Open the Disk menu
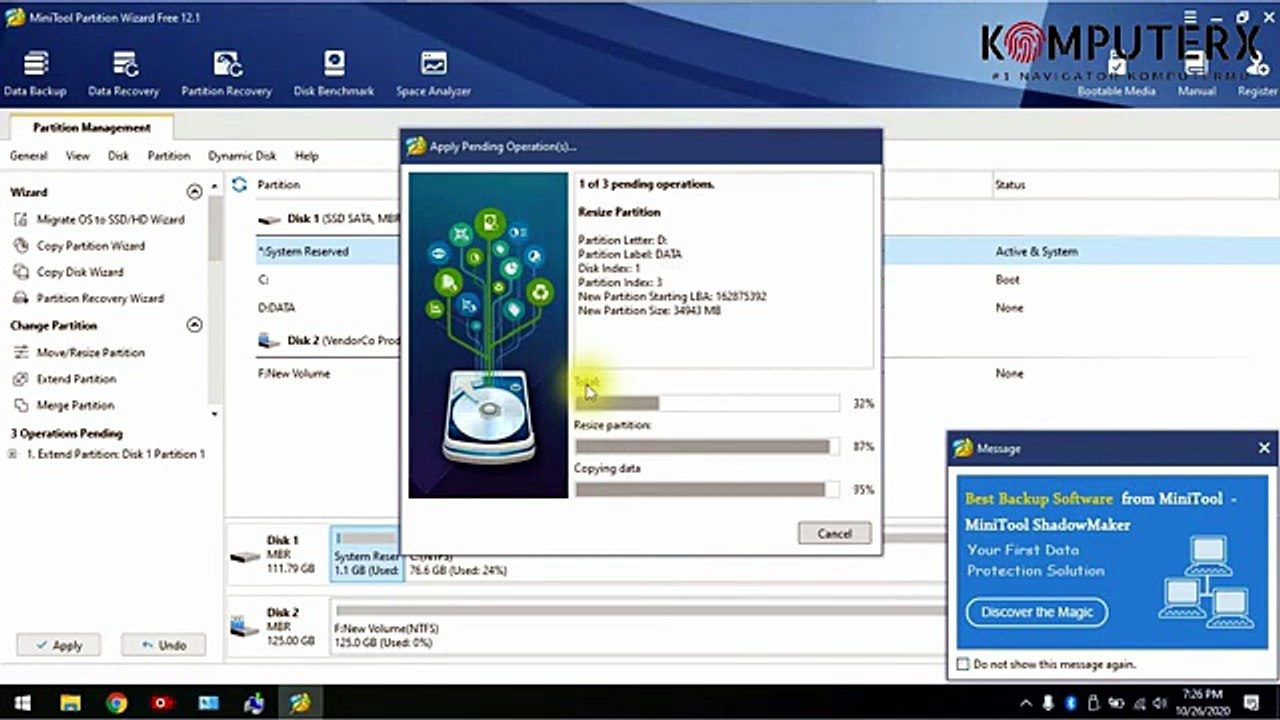This screenshot has width=1280, height=720. (119, 156)
